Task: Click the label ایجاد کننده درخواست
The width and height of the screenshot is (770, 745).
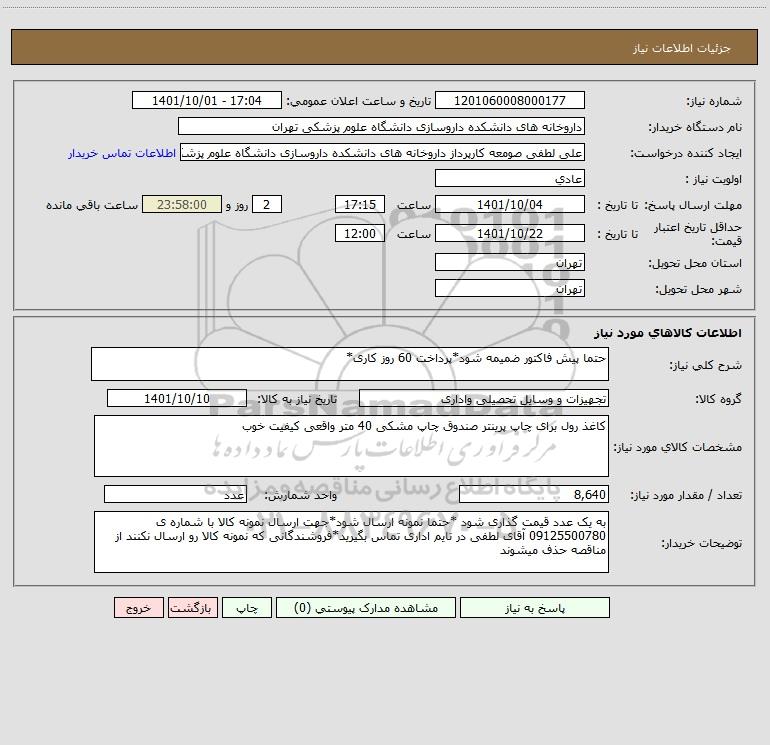Action: 686,153
